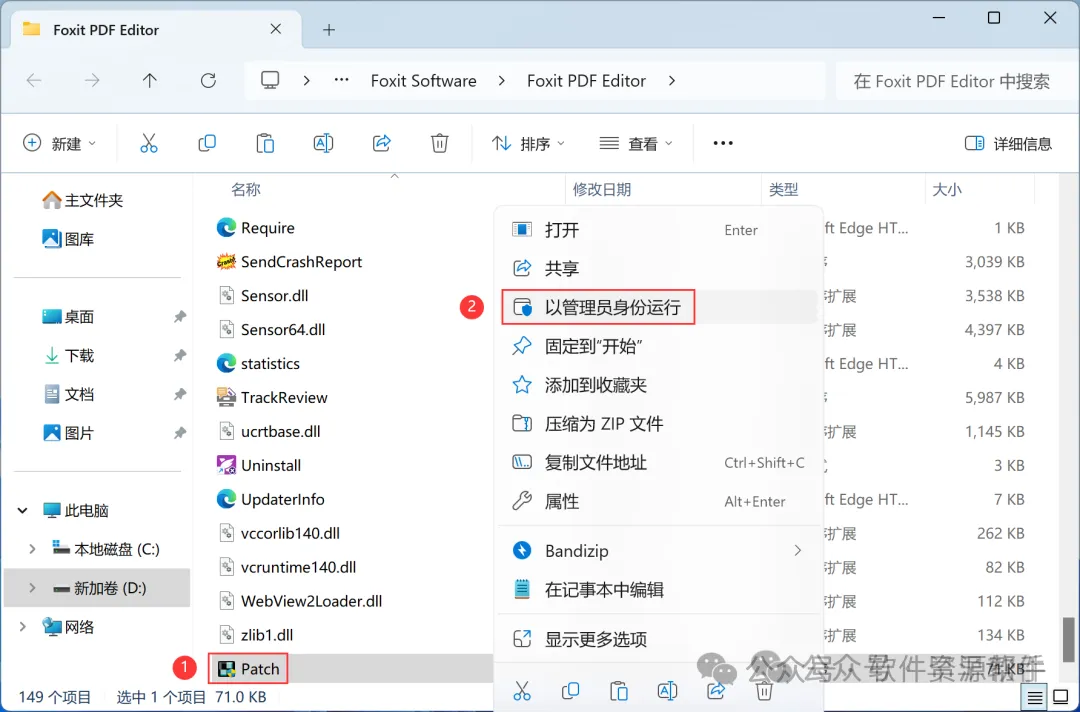Viewport: 1080px width, 712px height.
Task: Choose 固定到"开始" in the context menu
Action: click(658, 346)
